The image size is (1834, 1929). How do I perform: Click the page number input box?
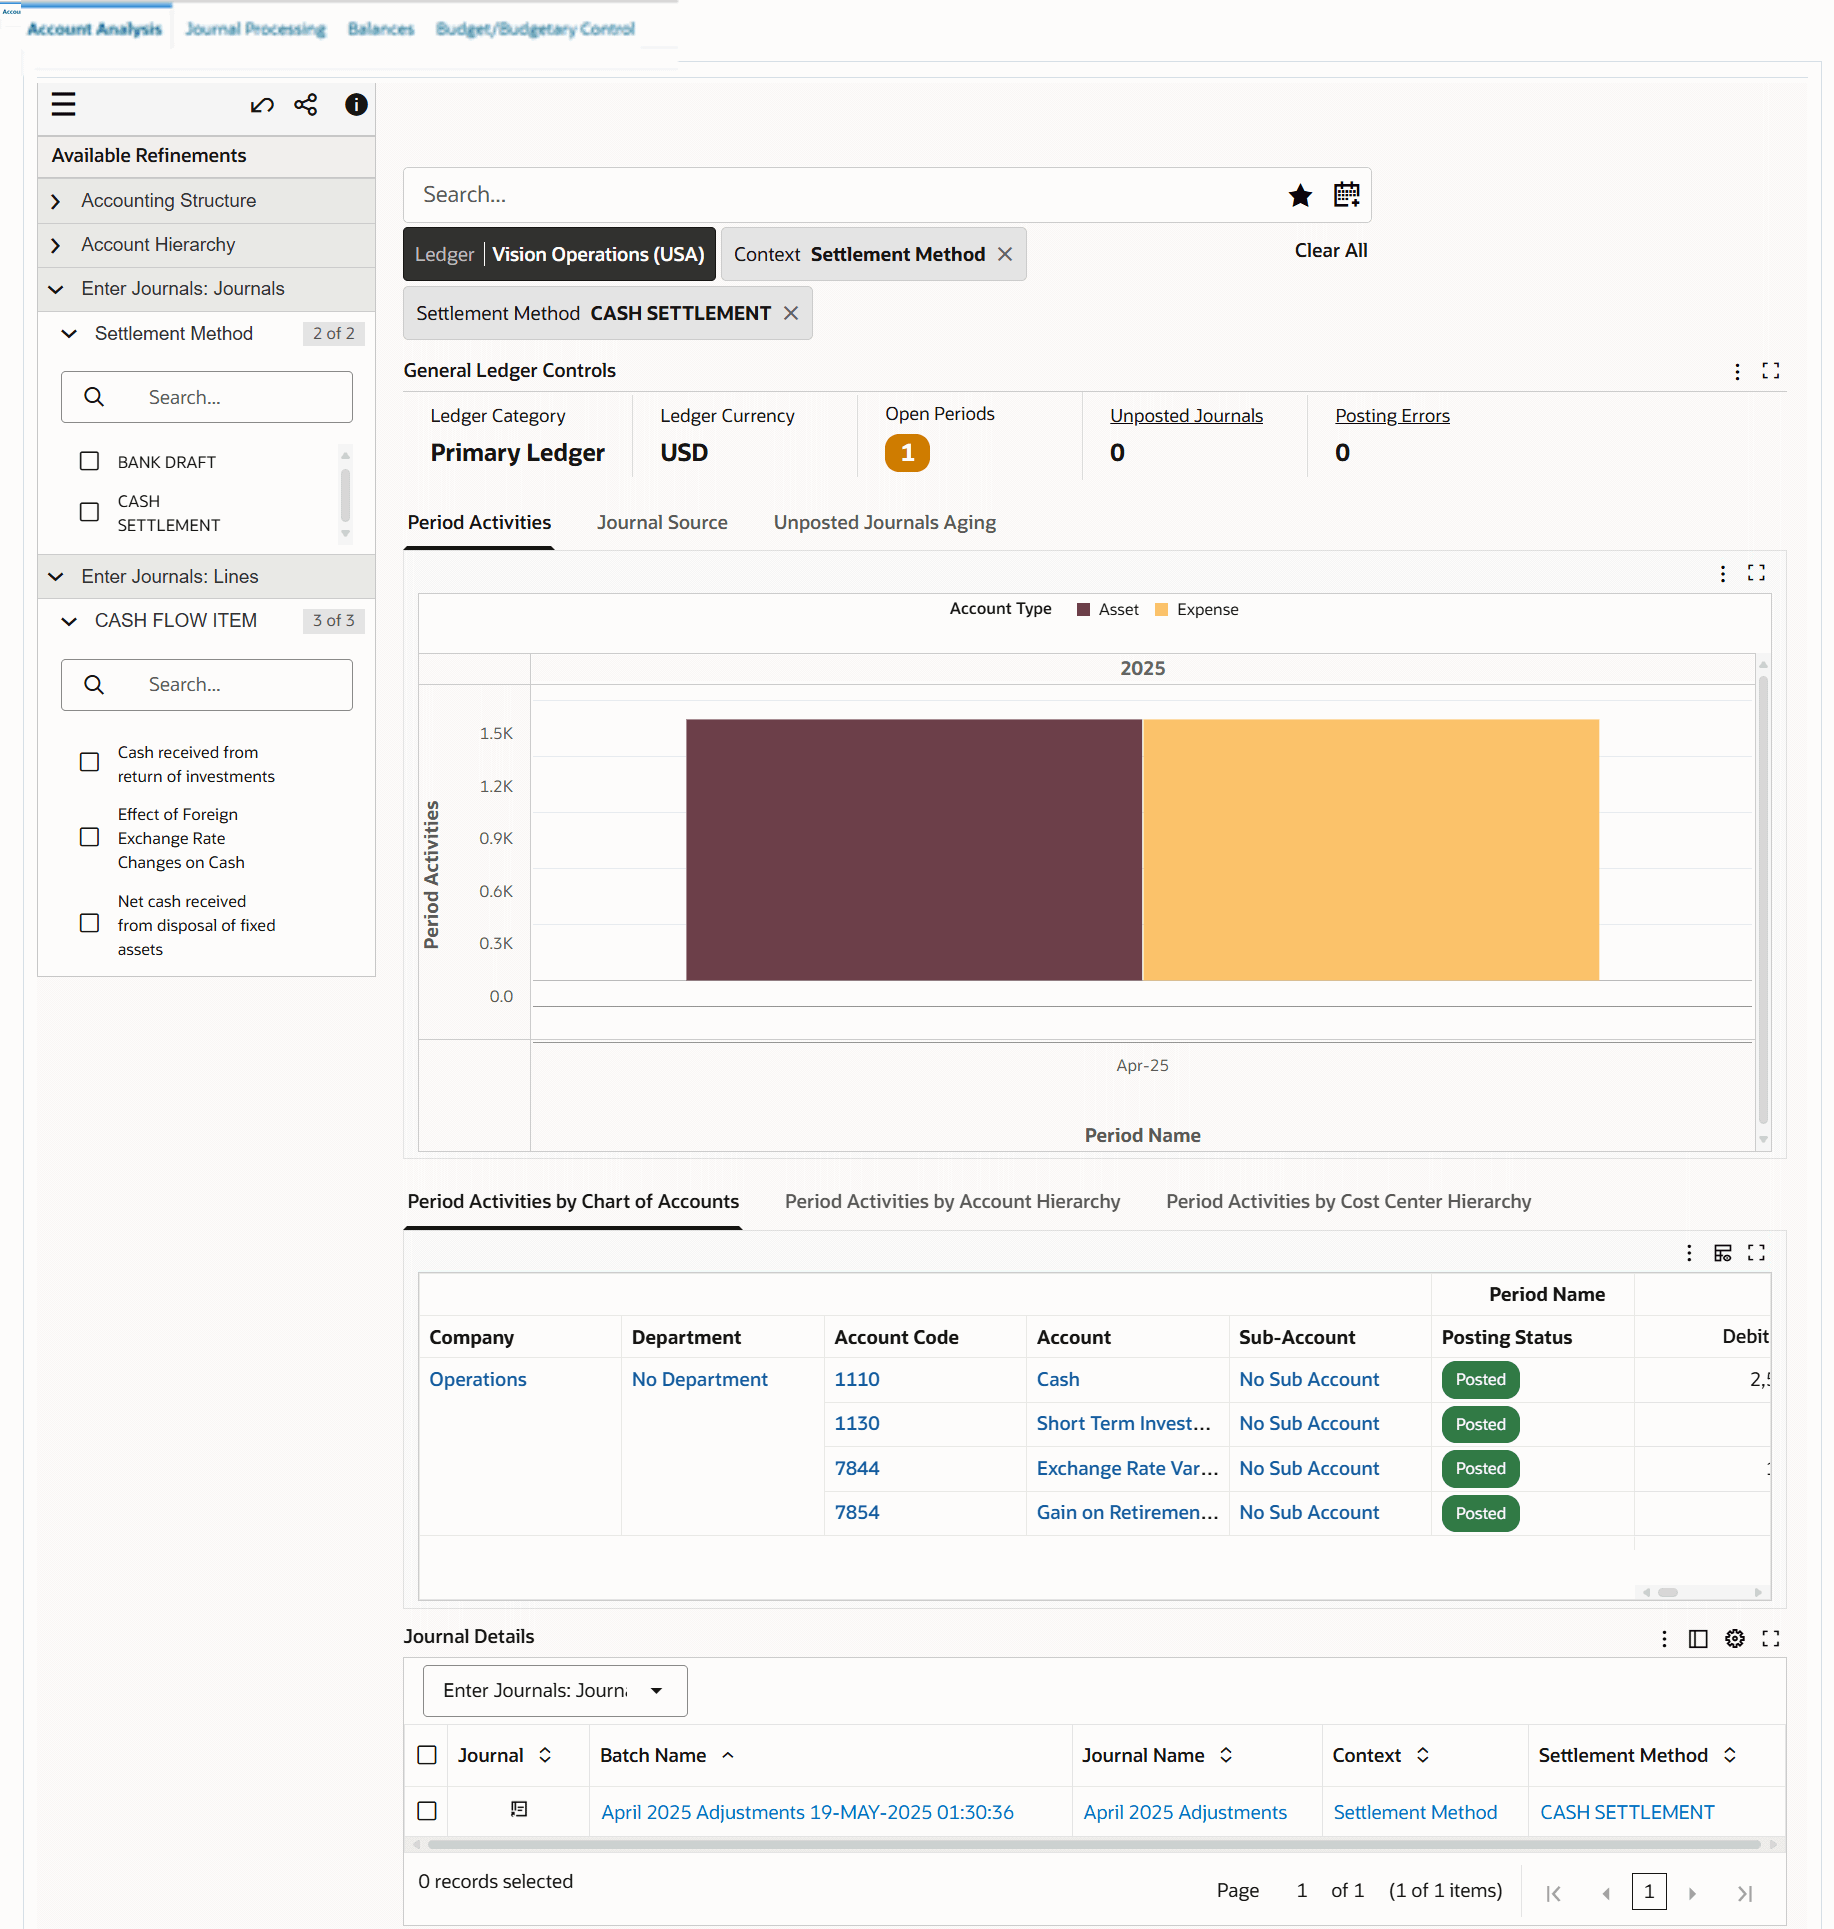pyautogui.click(x=1649, y=1892)
